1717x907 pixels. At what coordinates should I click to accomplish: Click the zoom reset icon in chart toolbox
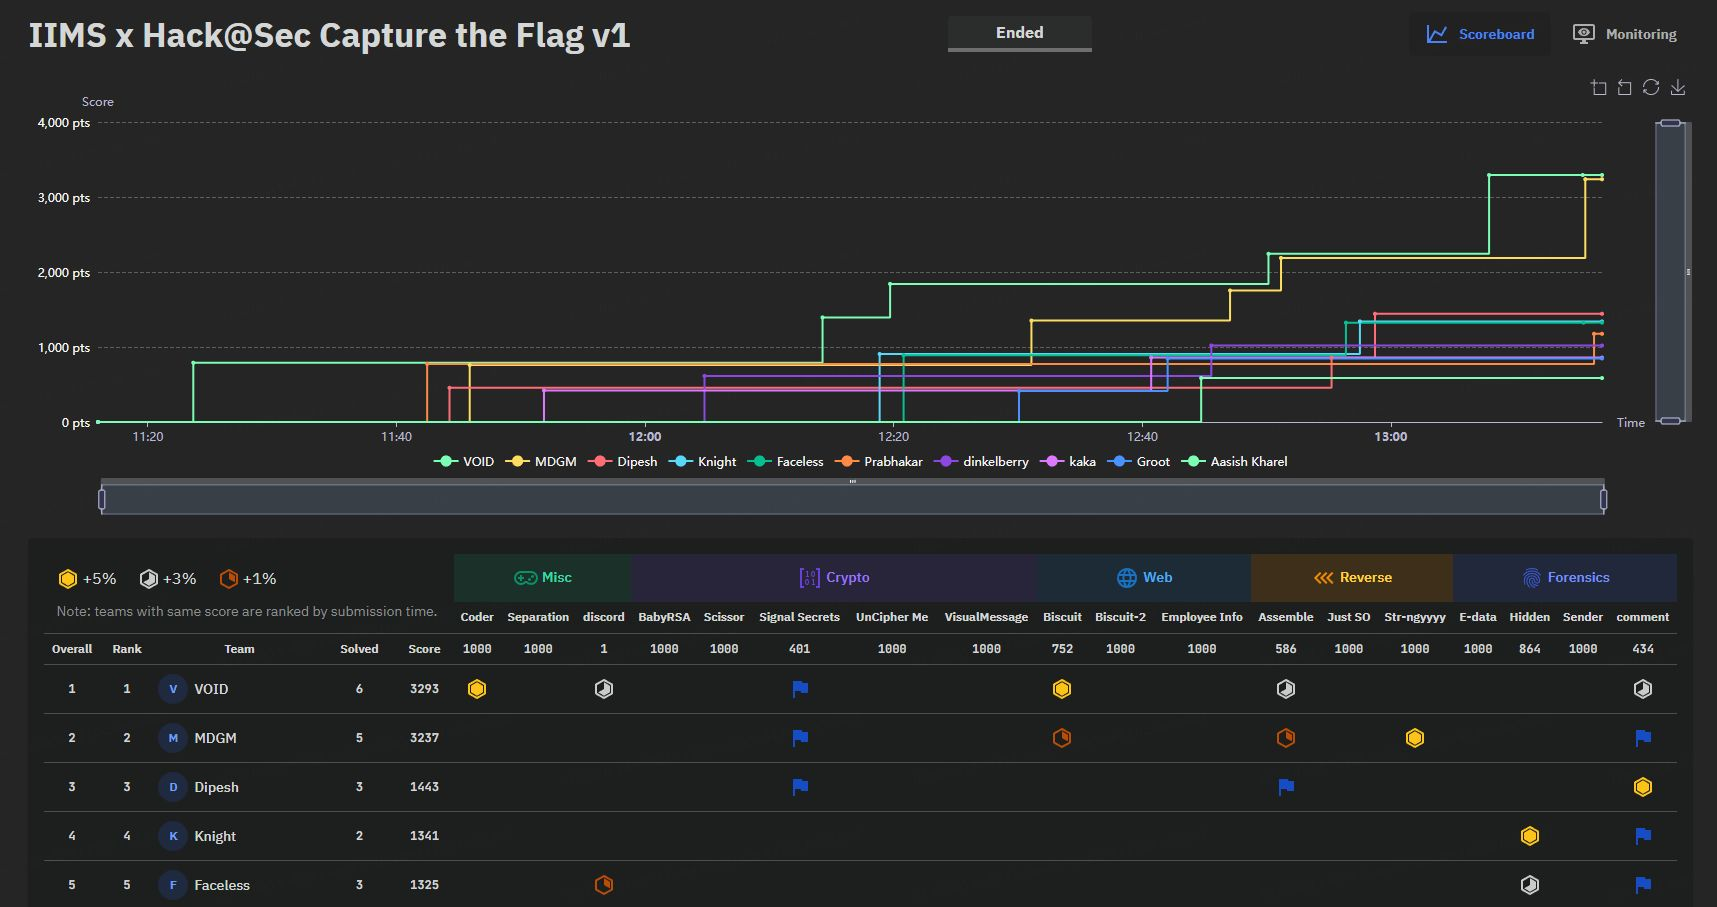(x=1624, y=88)
